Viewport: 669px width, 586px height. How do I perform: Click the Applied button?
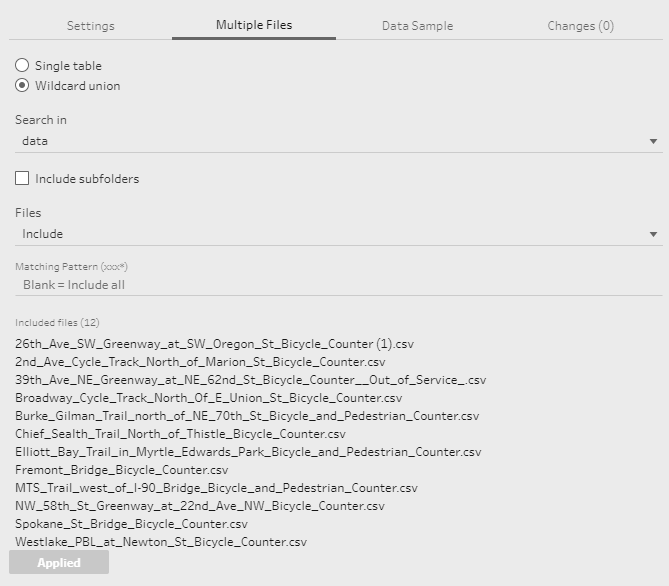tap(59, 562)
